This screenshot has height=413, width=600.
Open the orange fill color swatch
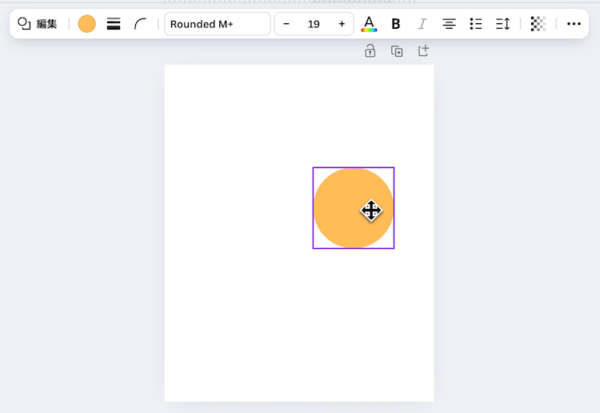tap(87, 24)
